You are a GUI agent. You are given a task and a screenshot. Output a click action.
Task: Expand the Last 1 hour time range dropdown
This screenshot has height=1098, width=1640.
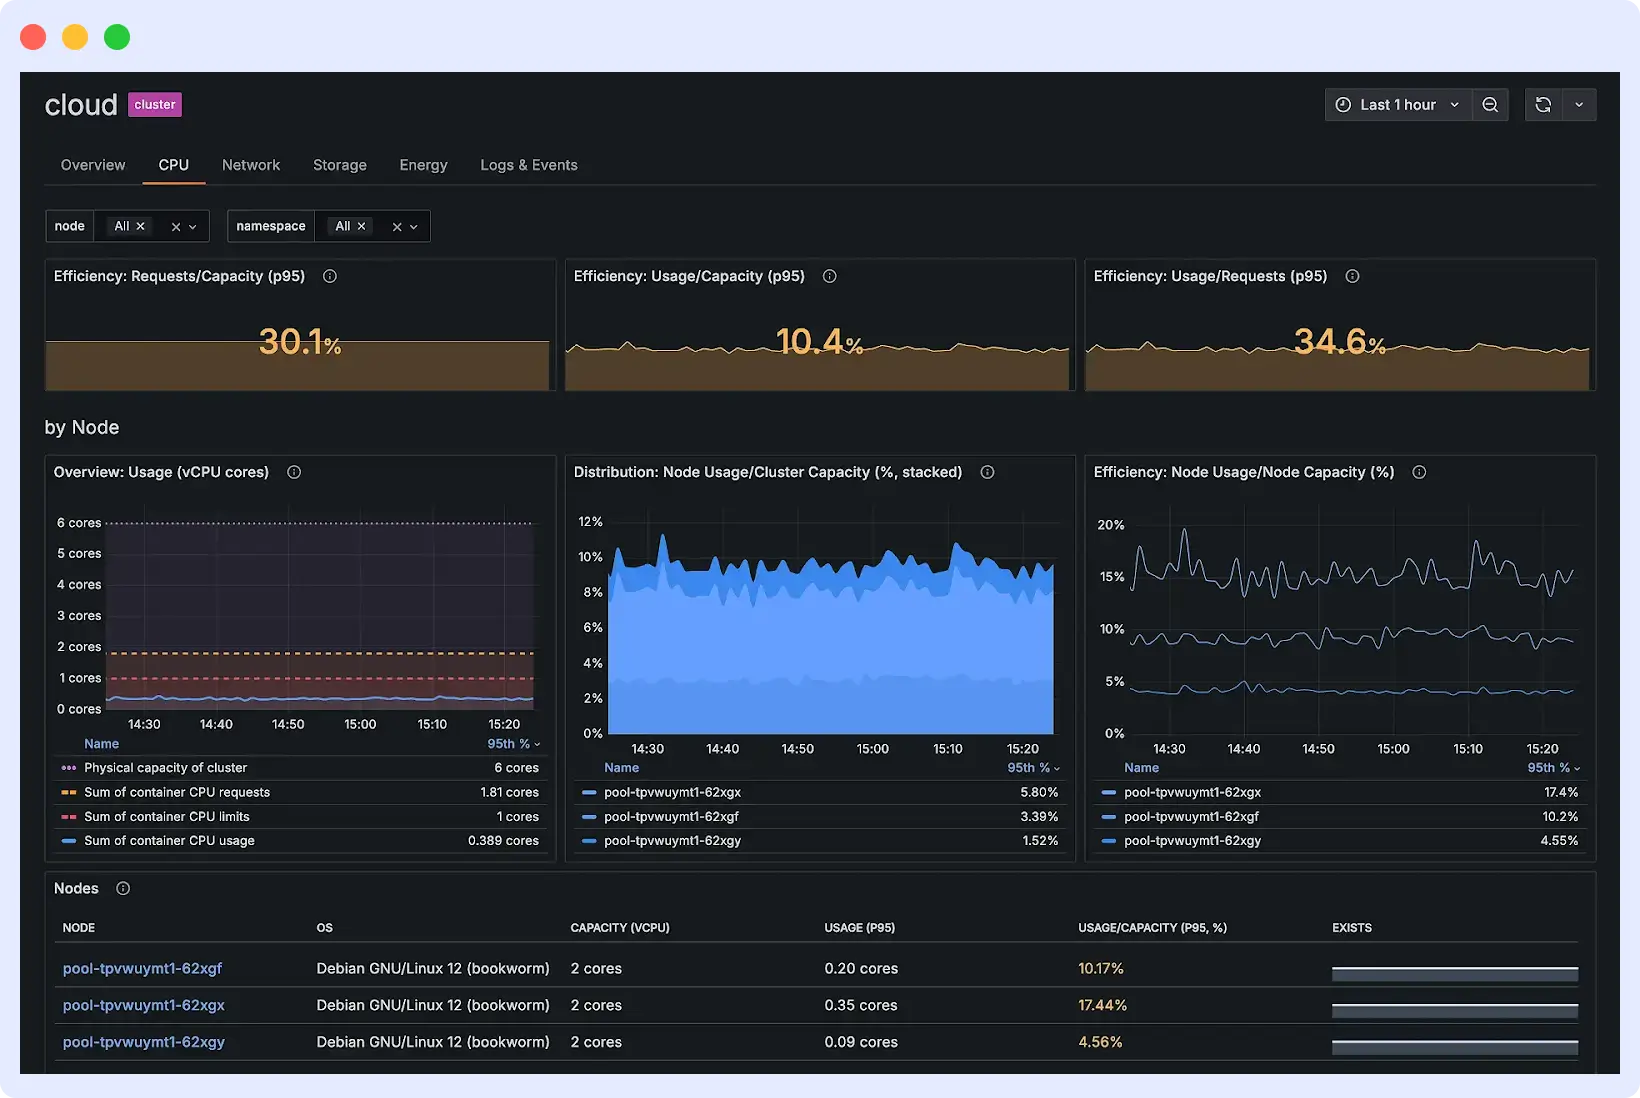[1397, 104]
